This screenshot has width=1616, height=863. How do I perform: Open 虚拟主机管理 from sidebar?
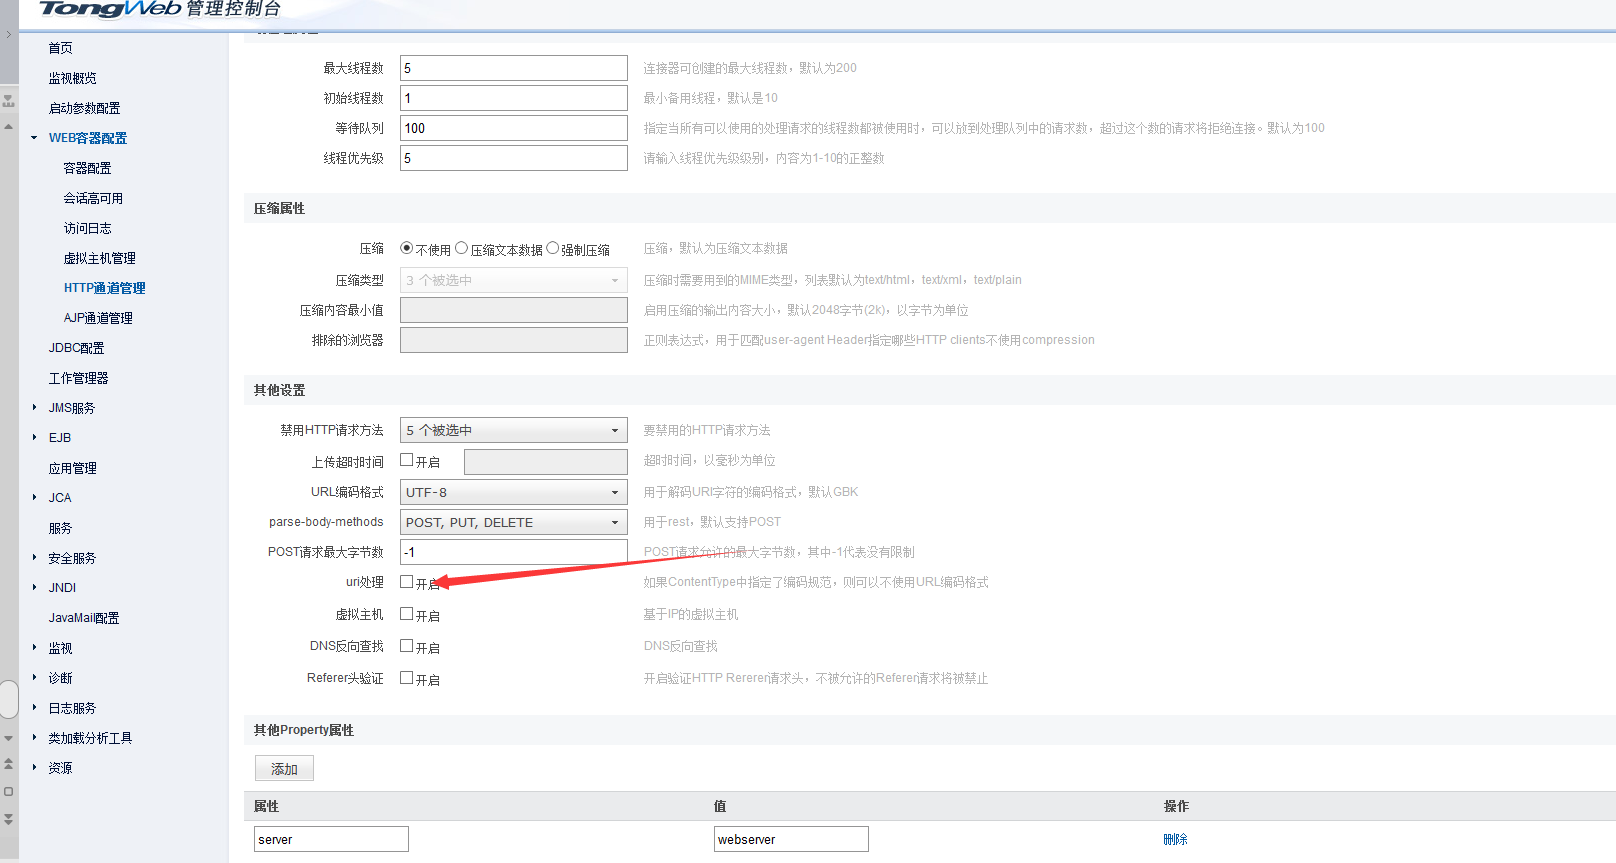[99, 258]
